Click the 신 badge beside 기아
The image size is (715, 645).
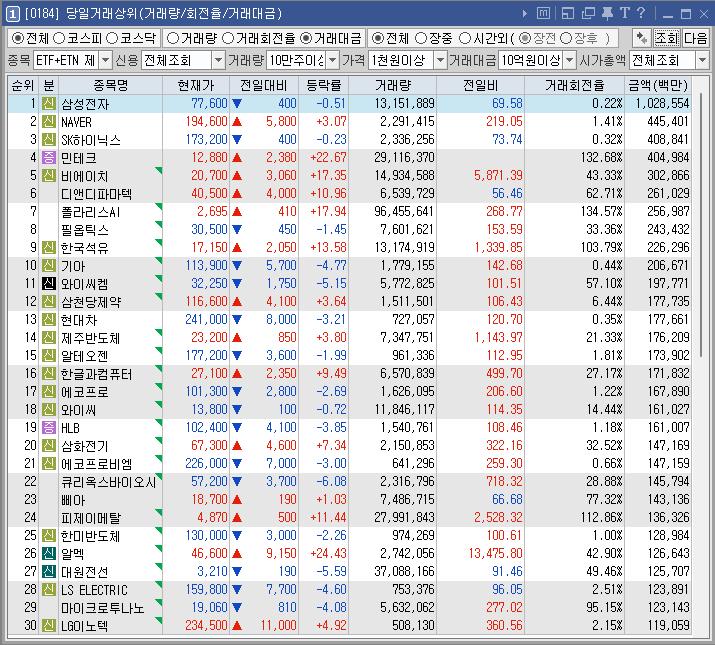49,265
